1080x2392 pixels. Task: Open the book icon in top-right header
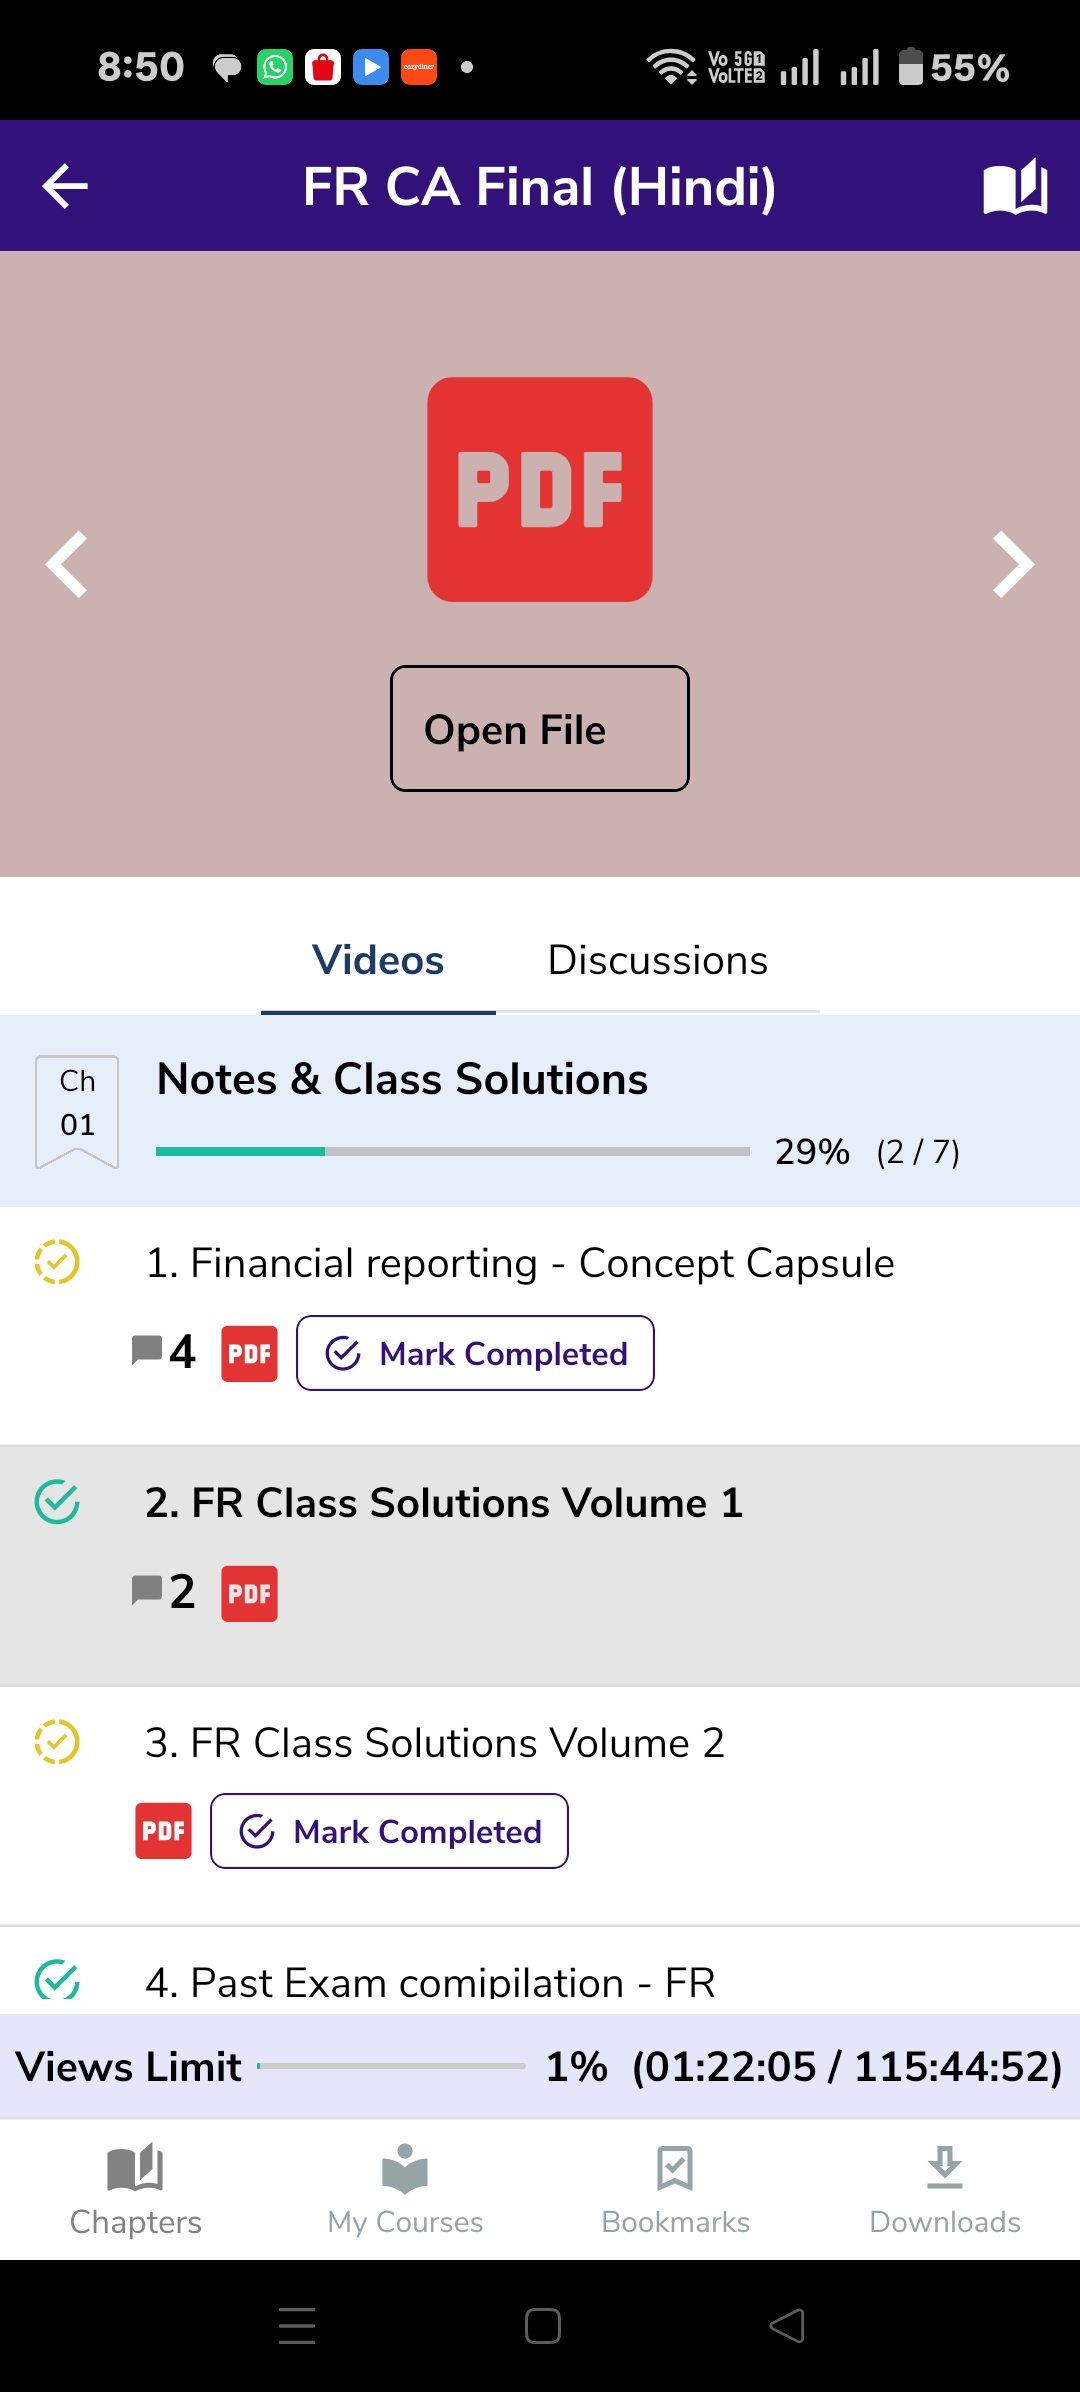click(1015, 186)
